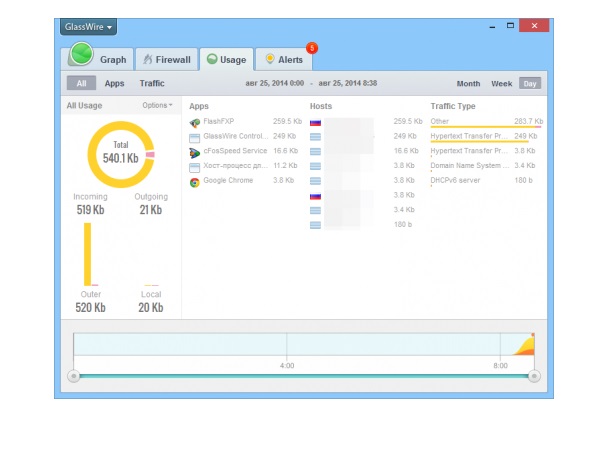Click the 4:00 timeline marker
This screenshot has height=460, width=614.
click(287, 366)
